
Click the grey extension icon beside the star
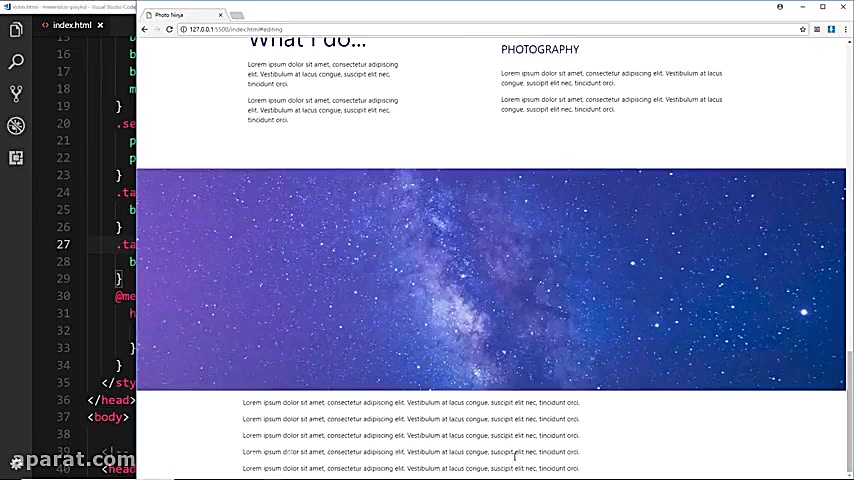817,29
